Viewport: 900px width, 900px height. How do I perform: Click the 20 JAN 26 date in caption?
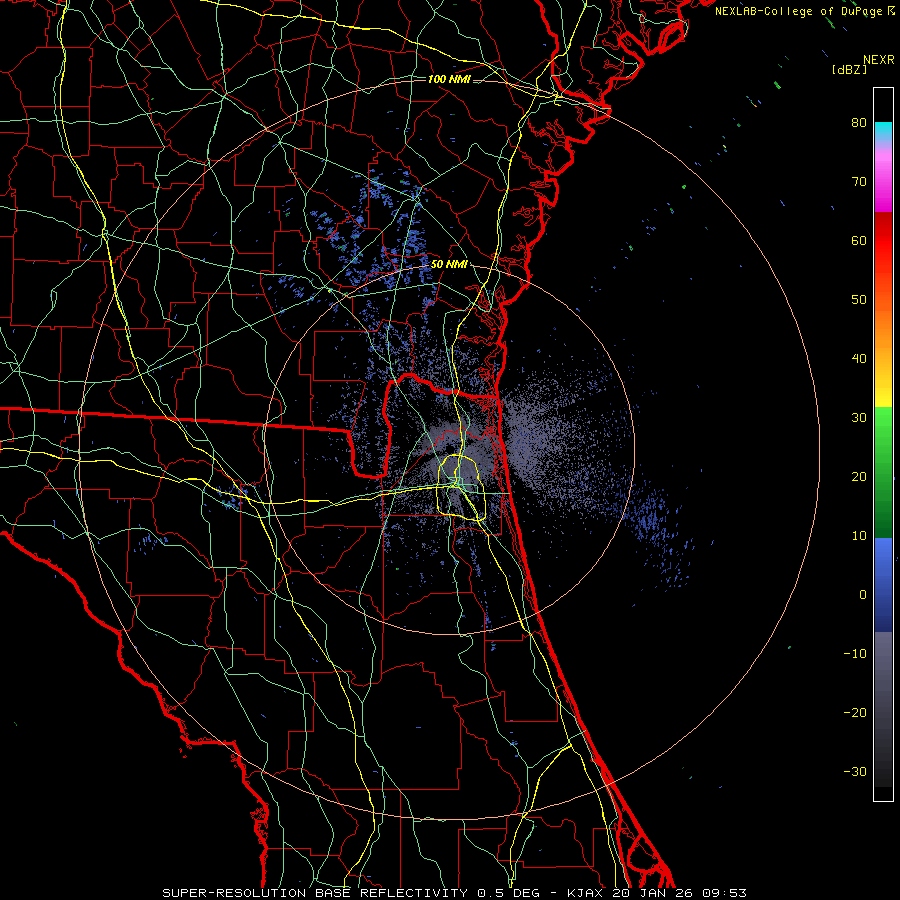tap(654, 893)
